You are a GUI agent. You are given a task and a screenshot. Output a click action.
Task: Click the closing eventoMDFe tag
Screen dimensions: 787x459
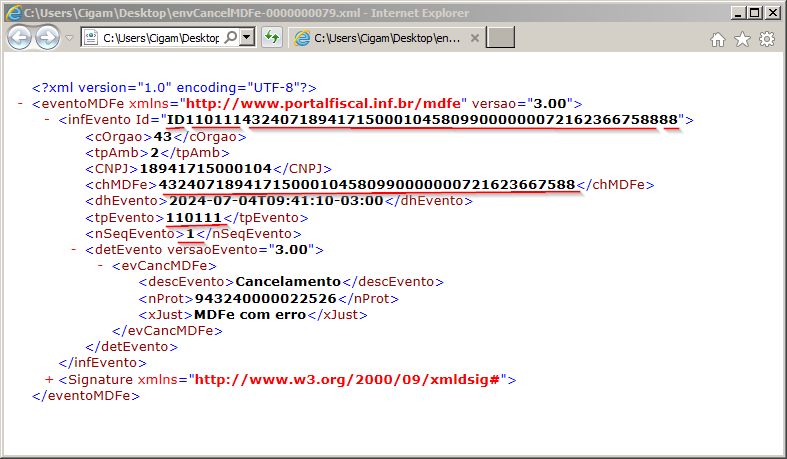point(86,395)
